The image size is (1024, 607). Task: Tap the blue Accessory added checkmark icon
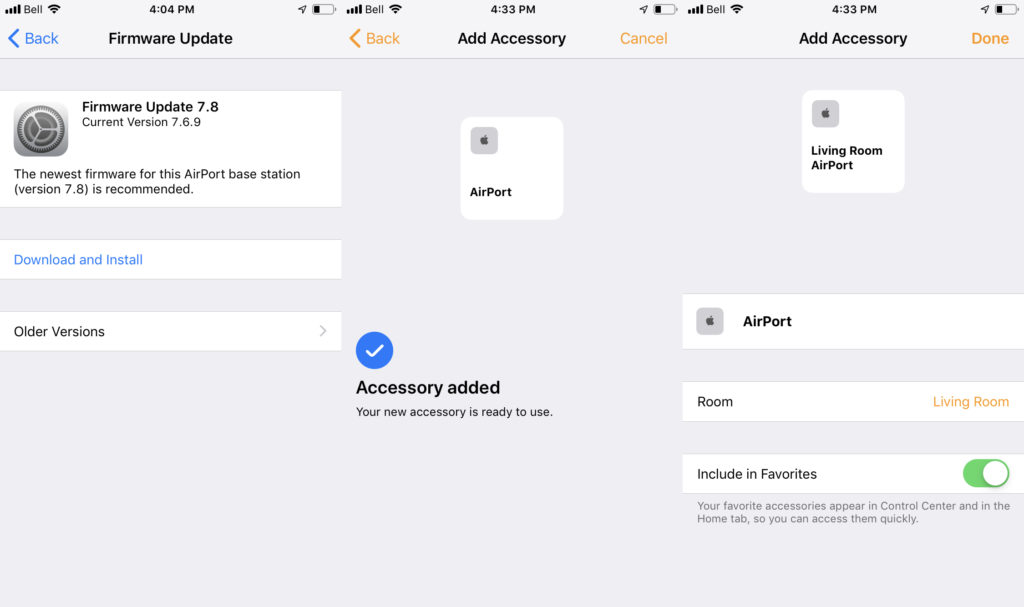pyautogui.click(x=374, y=350)
